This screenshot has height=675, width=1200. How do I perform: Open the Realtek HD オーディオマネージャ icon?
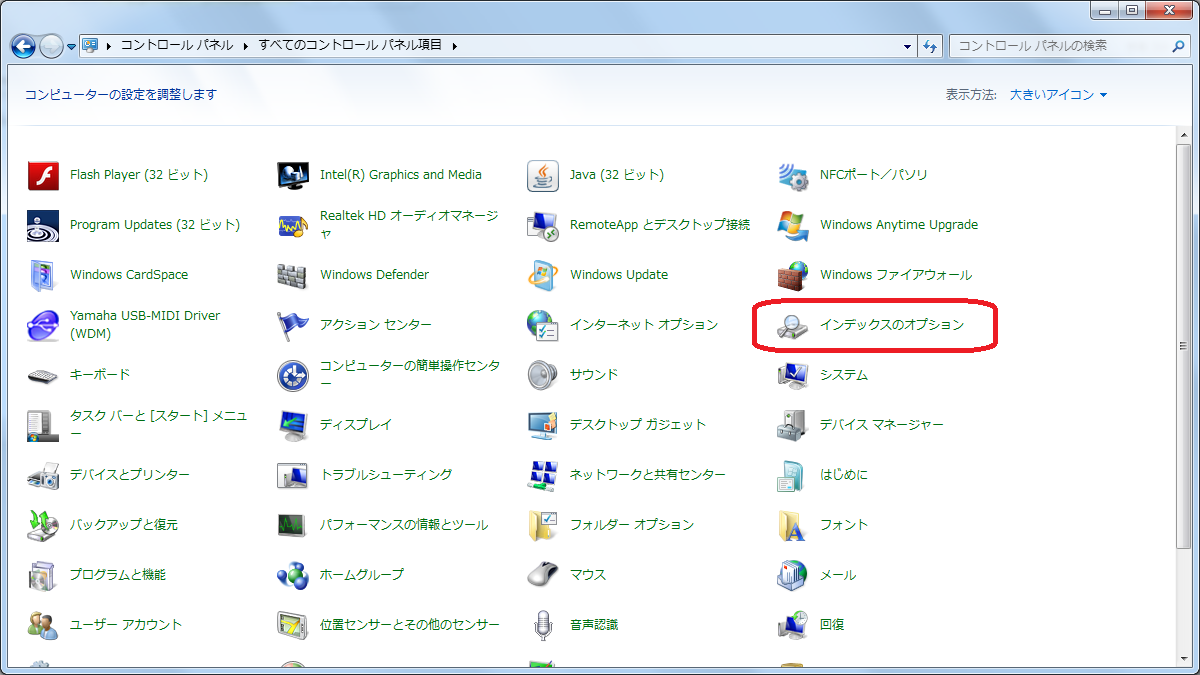click(294, 225)
